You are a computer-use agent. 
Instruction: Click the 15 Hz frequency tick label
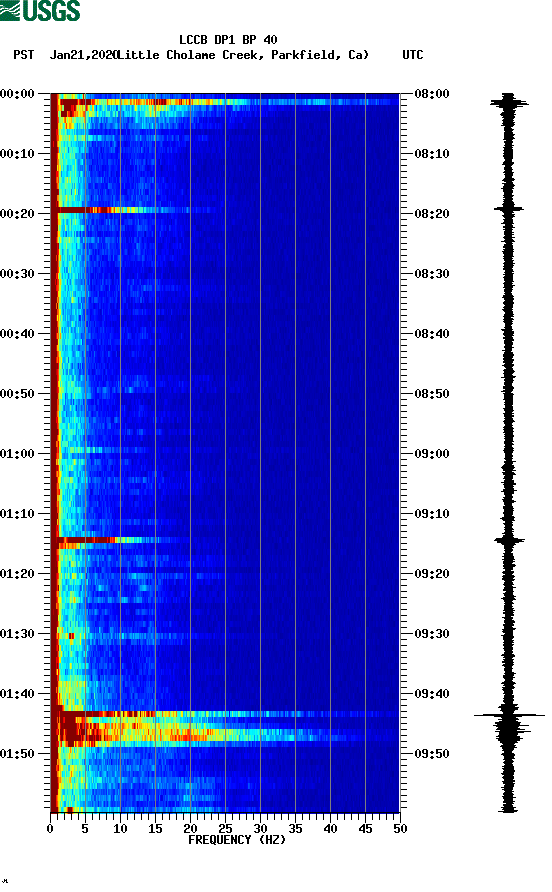click(155, 829)
